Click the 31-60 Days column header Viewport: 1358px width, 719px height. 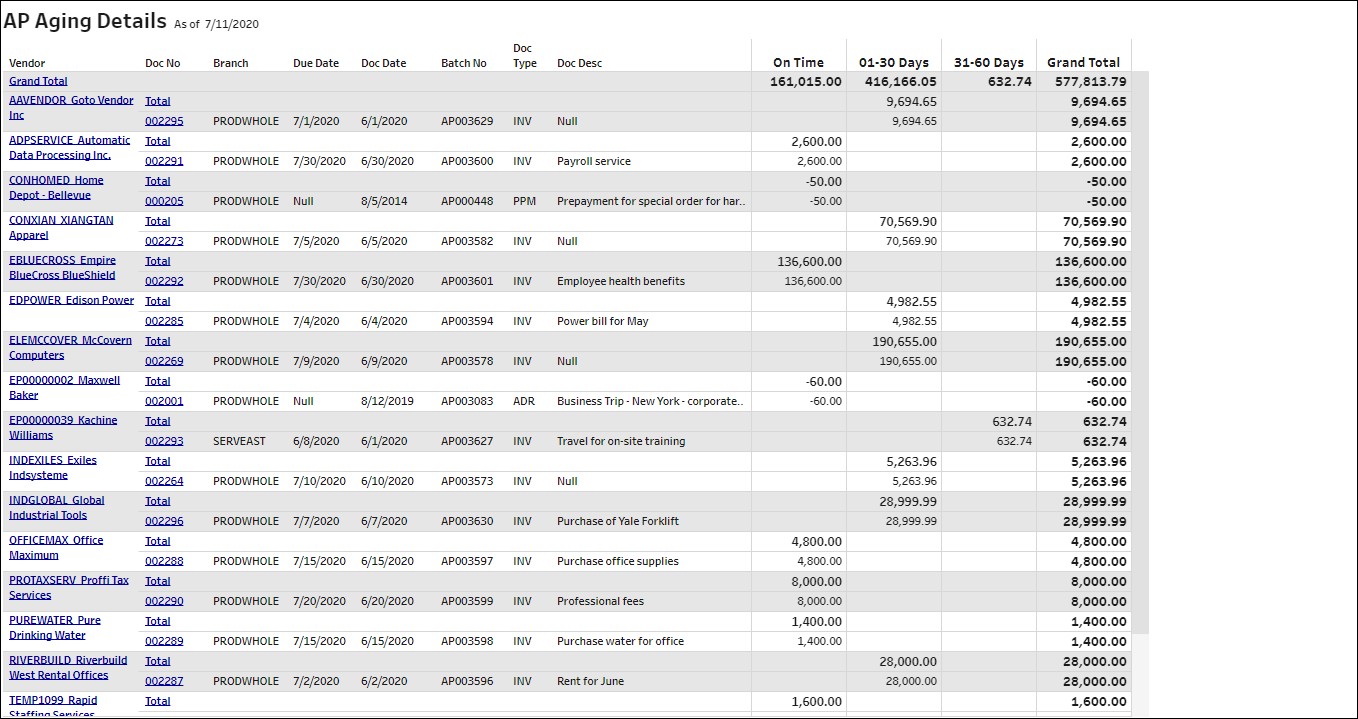click(989, 62)
